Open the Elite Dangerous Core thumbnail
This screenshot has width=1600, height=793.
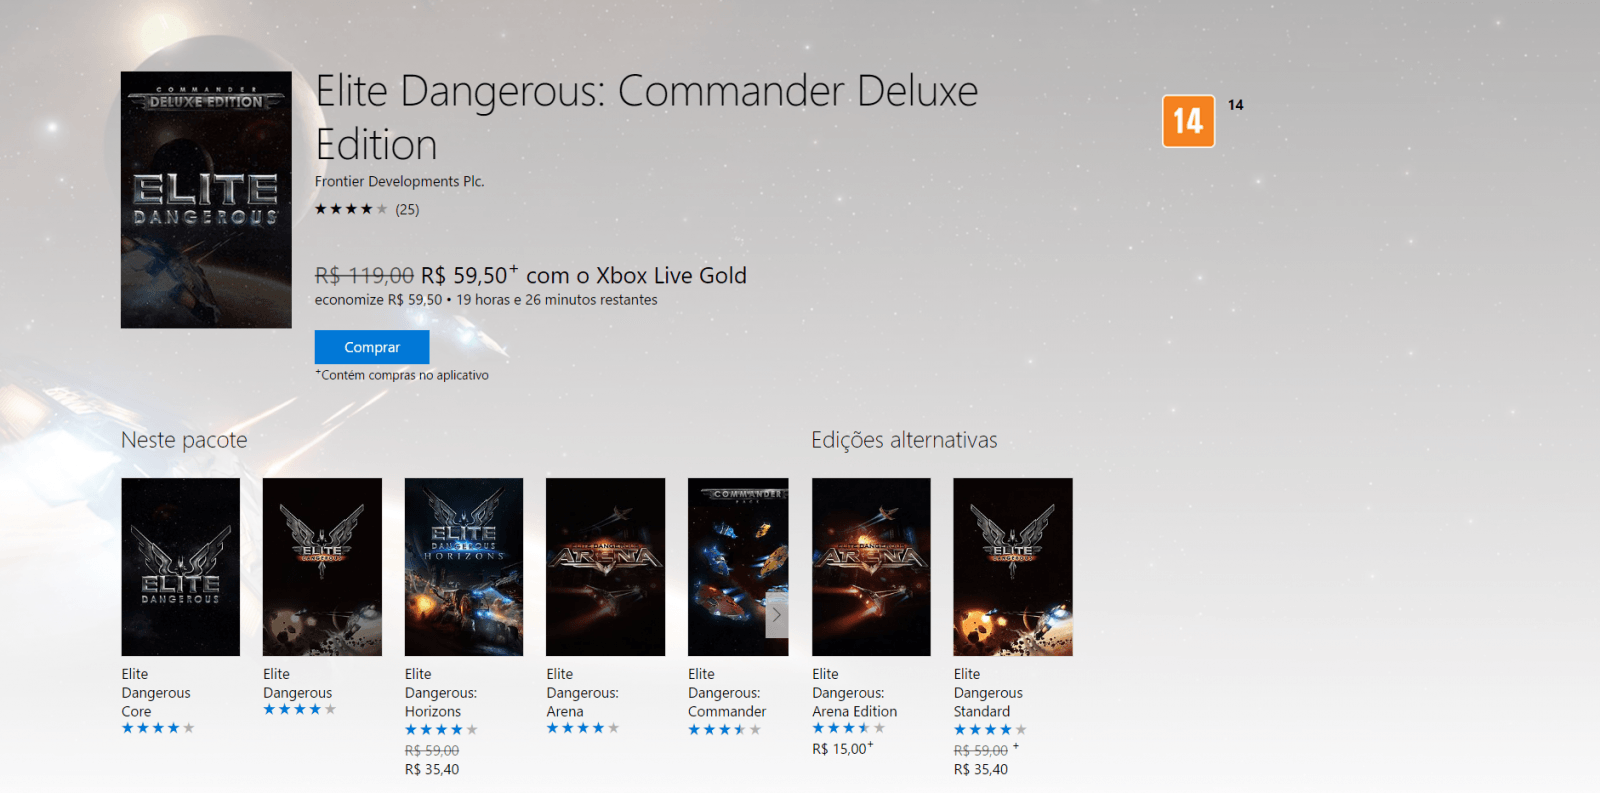pyautogui.click(x=181, y=567)
